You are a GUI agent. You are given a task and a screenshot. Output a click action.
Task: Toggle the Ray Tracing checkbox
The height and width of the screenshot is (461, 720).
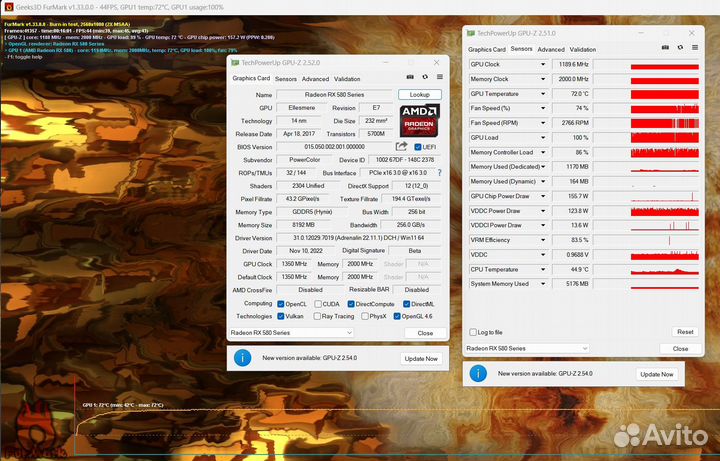coord(317,316)
